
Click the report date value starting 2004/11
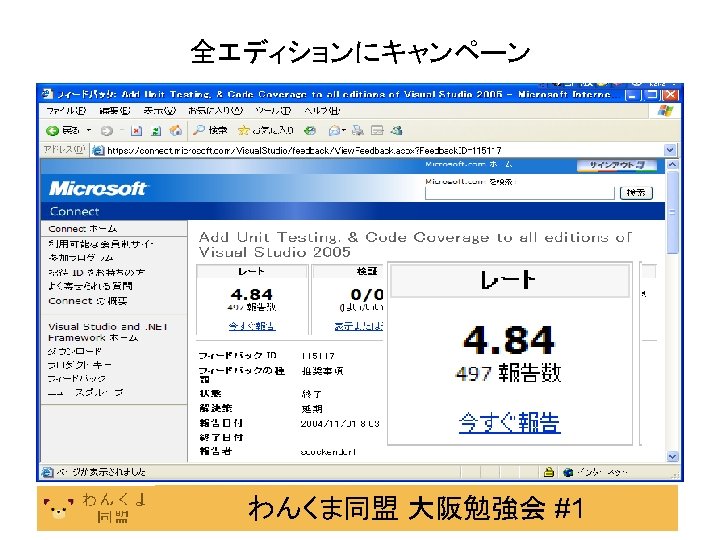click(x=340, y=423)
